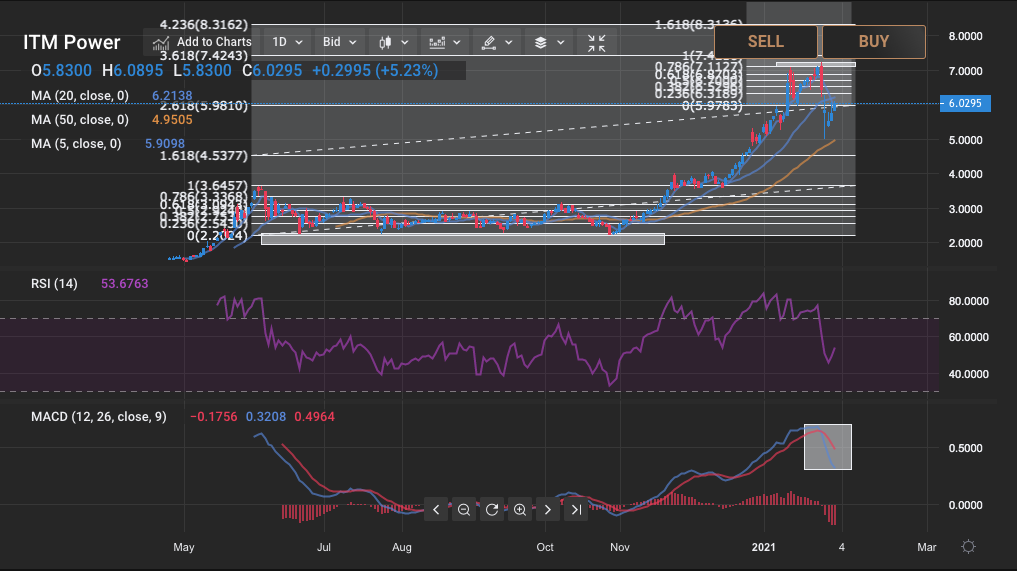1017x571 pixels.
Task: Click the RSI (14) indicator label
Action: pos(54,284)
